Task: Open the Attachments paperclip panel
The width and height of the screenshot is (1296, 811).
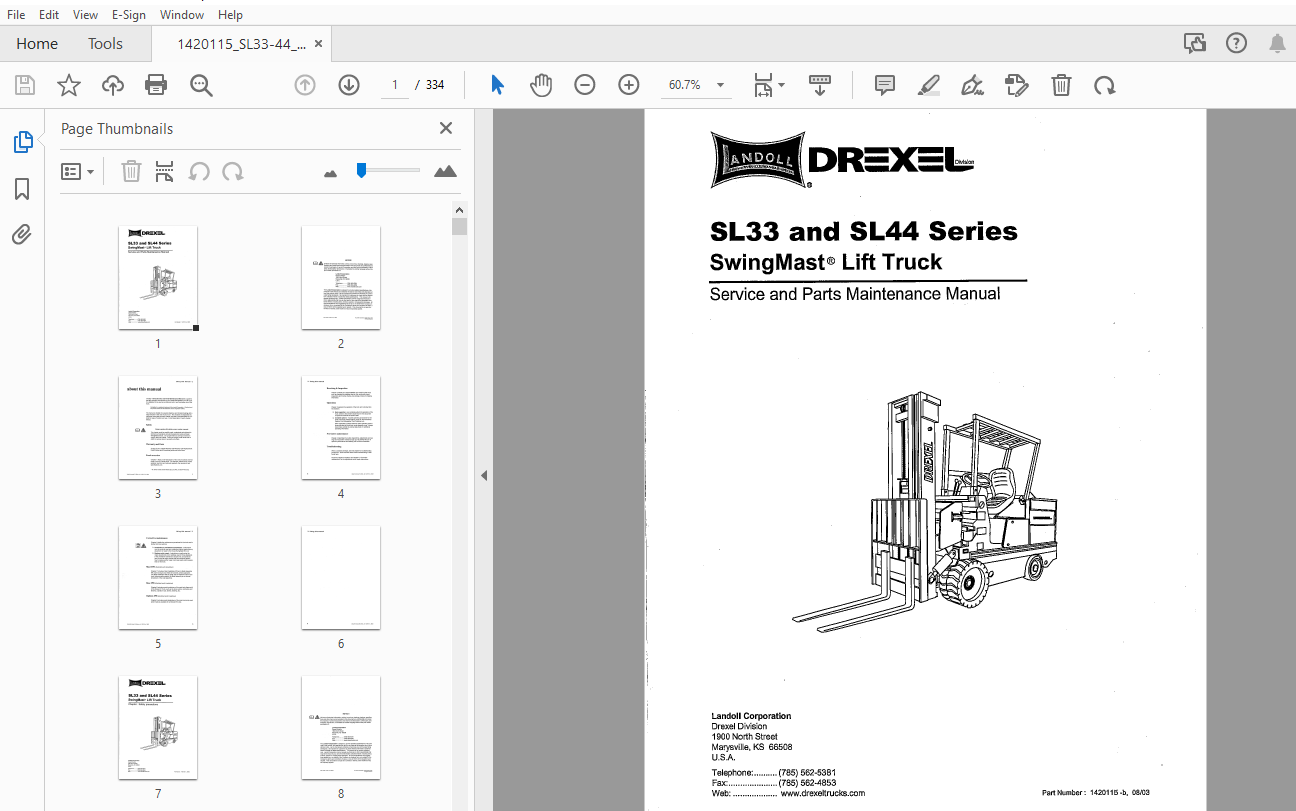Action: pyautogui.click(x=22, y=235)
